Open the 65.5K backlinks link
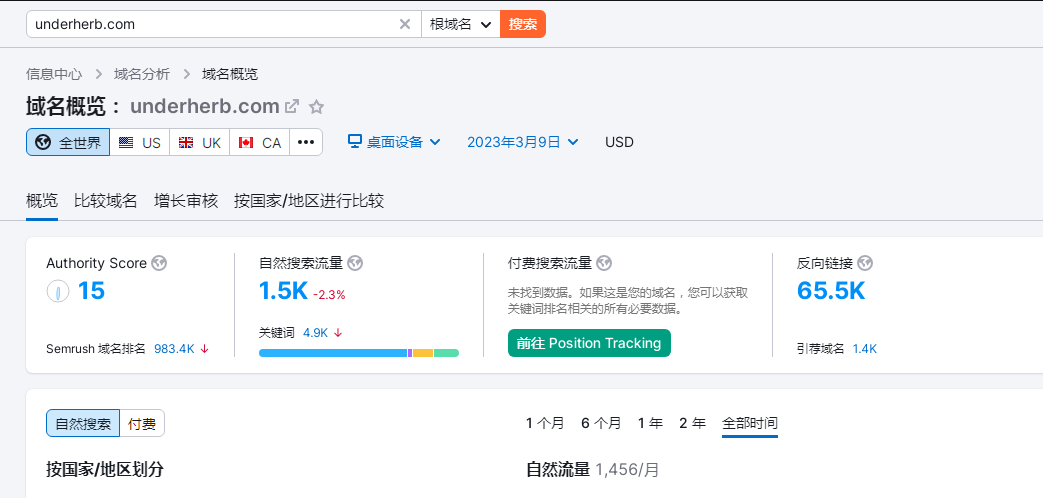This screenshot has width=1043, height=498. (831, 291)
